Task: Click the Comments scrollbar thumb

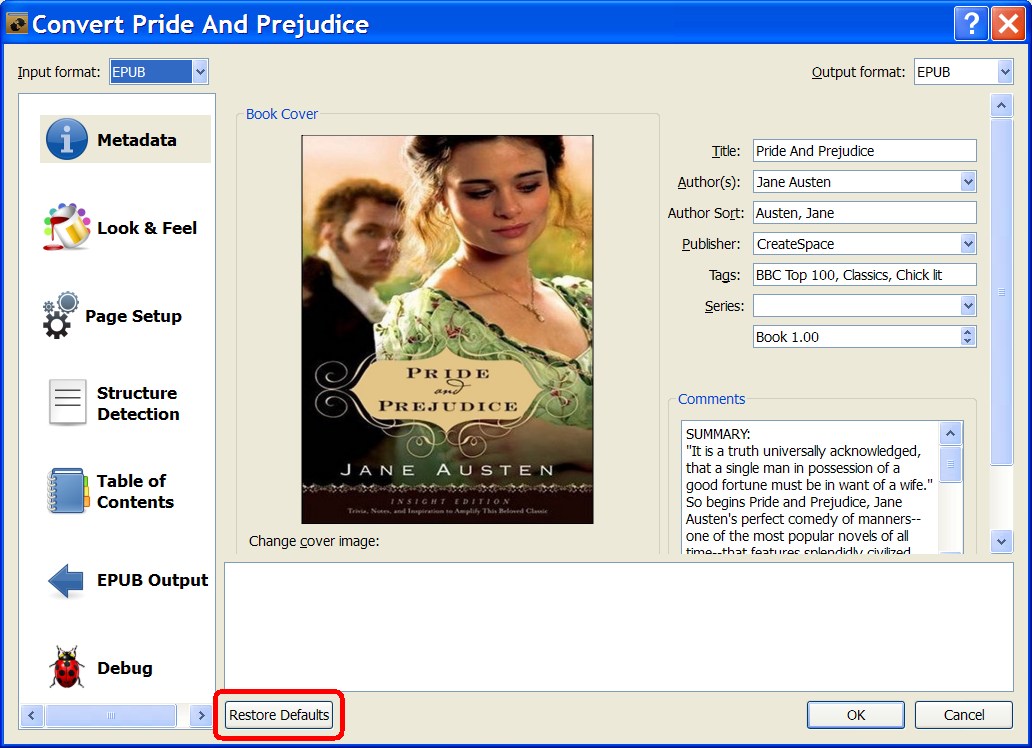Action: tap(950, 464)
